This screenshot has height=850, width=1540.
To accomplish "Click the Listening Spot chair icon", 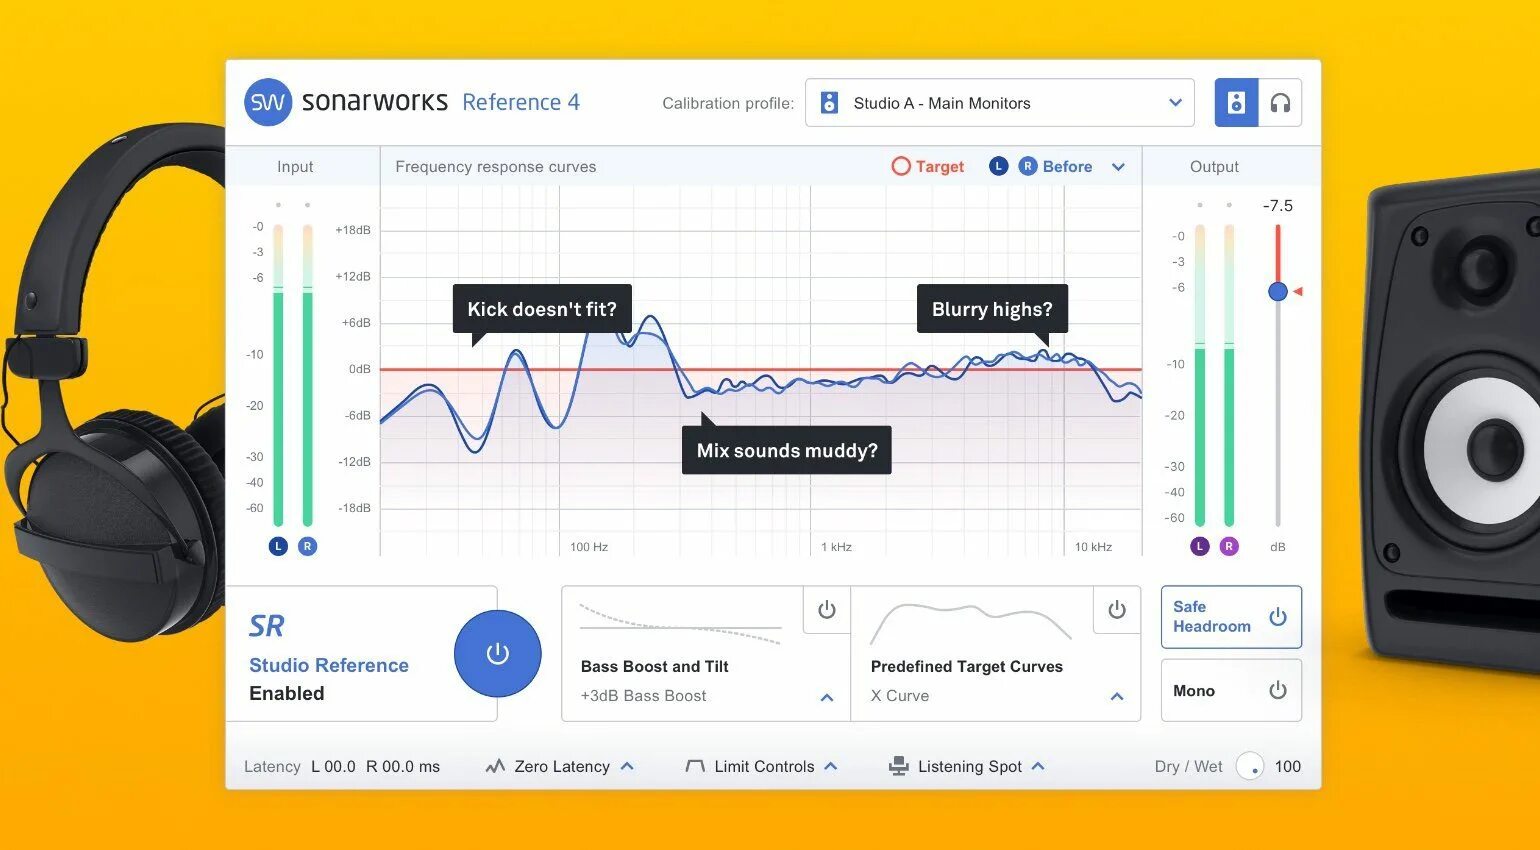I will [899, 766].
